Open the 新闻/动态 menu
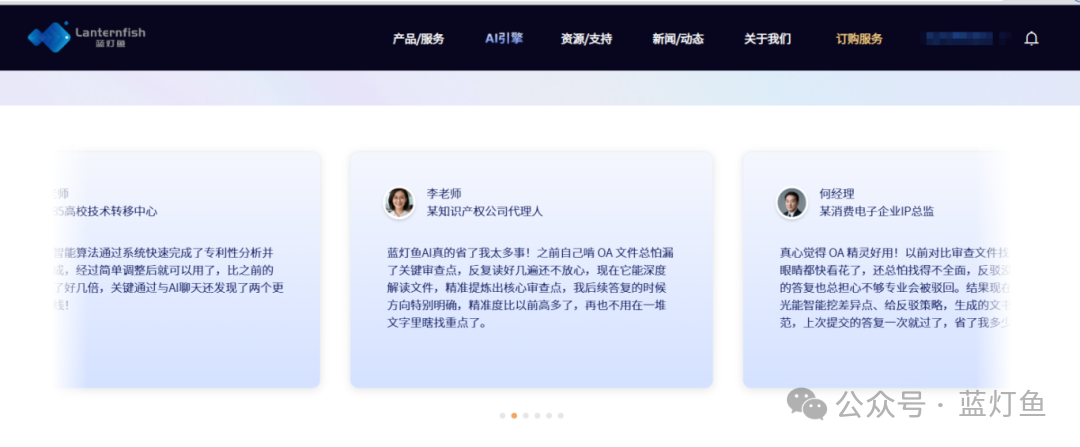This screenshot has height=447, width=1080. (x=678, y=39)
